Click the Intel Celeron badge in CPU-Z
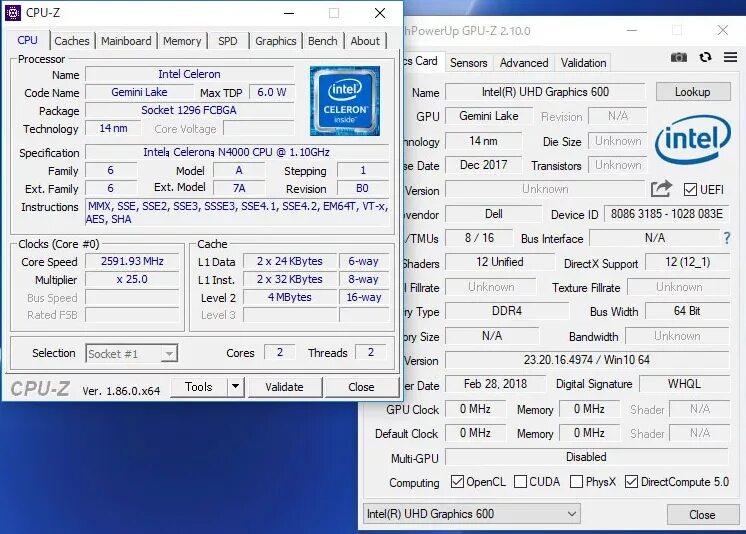This screenshot has width=746, height=534. 344,101
